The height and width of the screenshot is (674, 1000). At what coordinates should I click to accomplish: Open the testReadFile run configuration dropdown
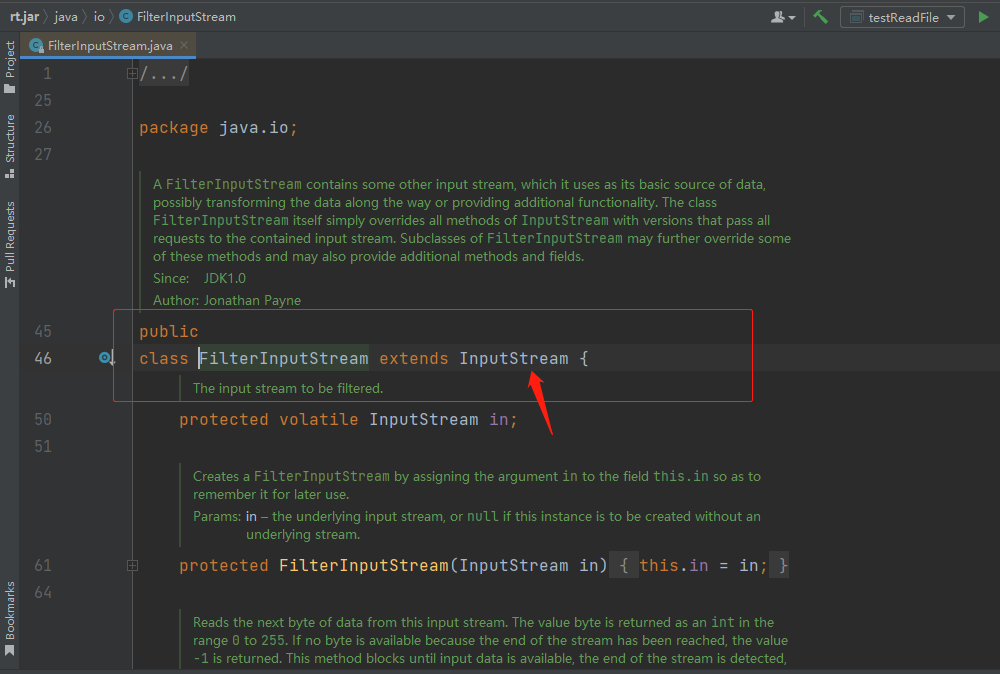(x=902, y=17)
